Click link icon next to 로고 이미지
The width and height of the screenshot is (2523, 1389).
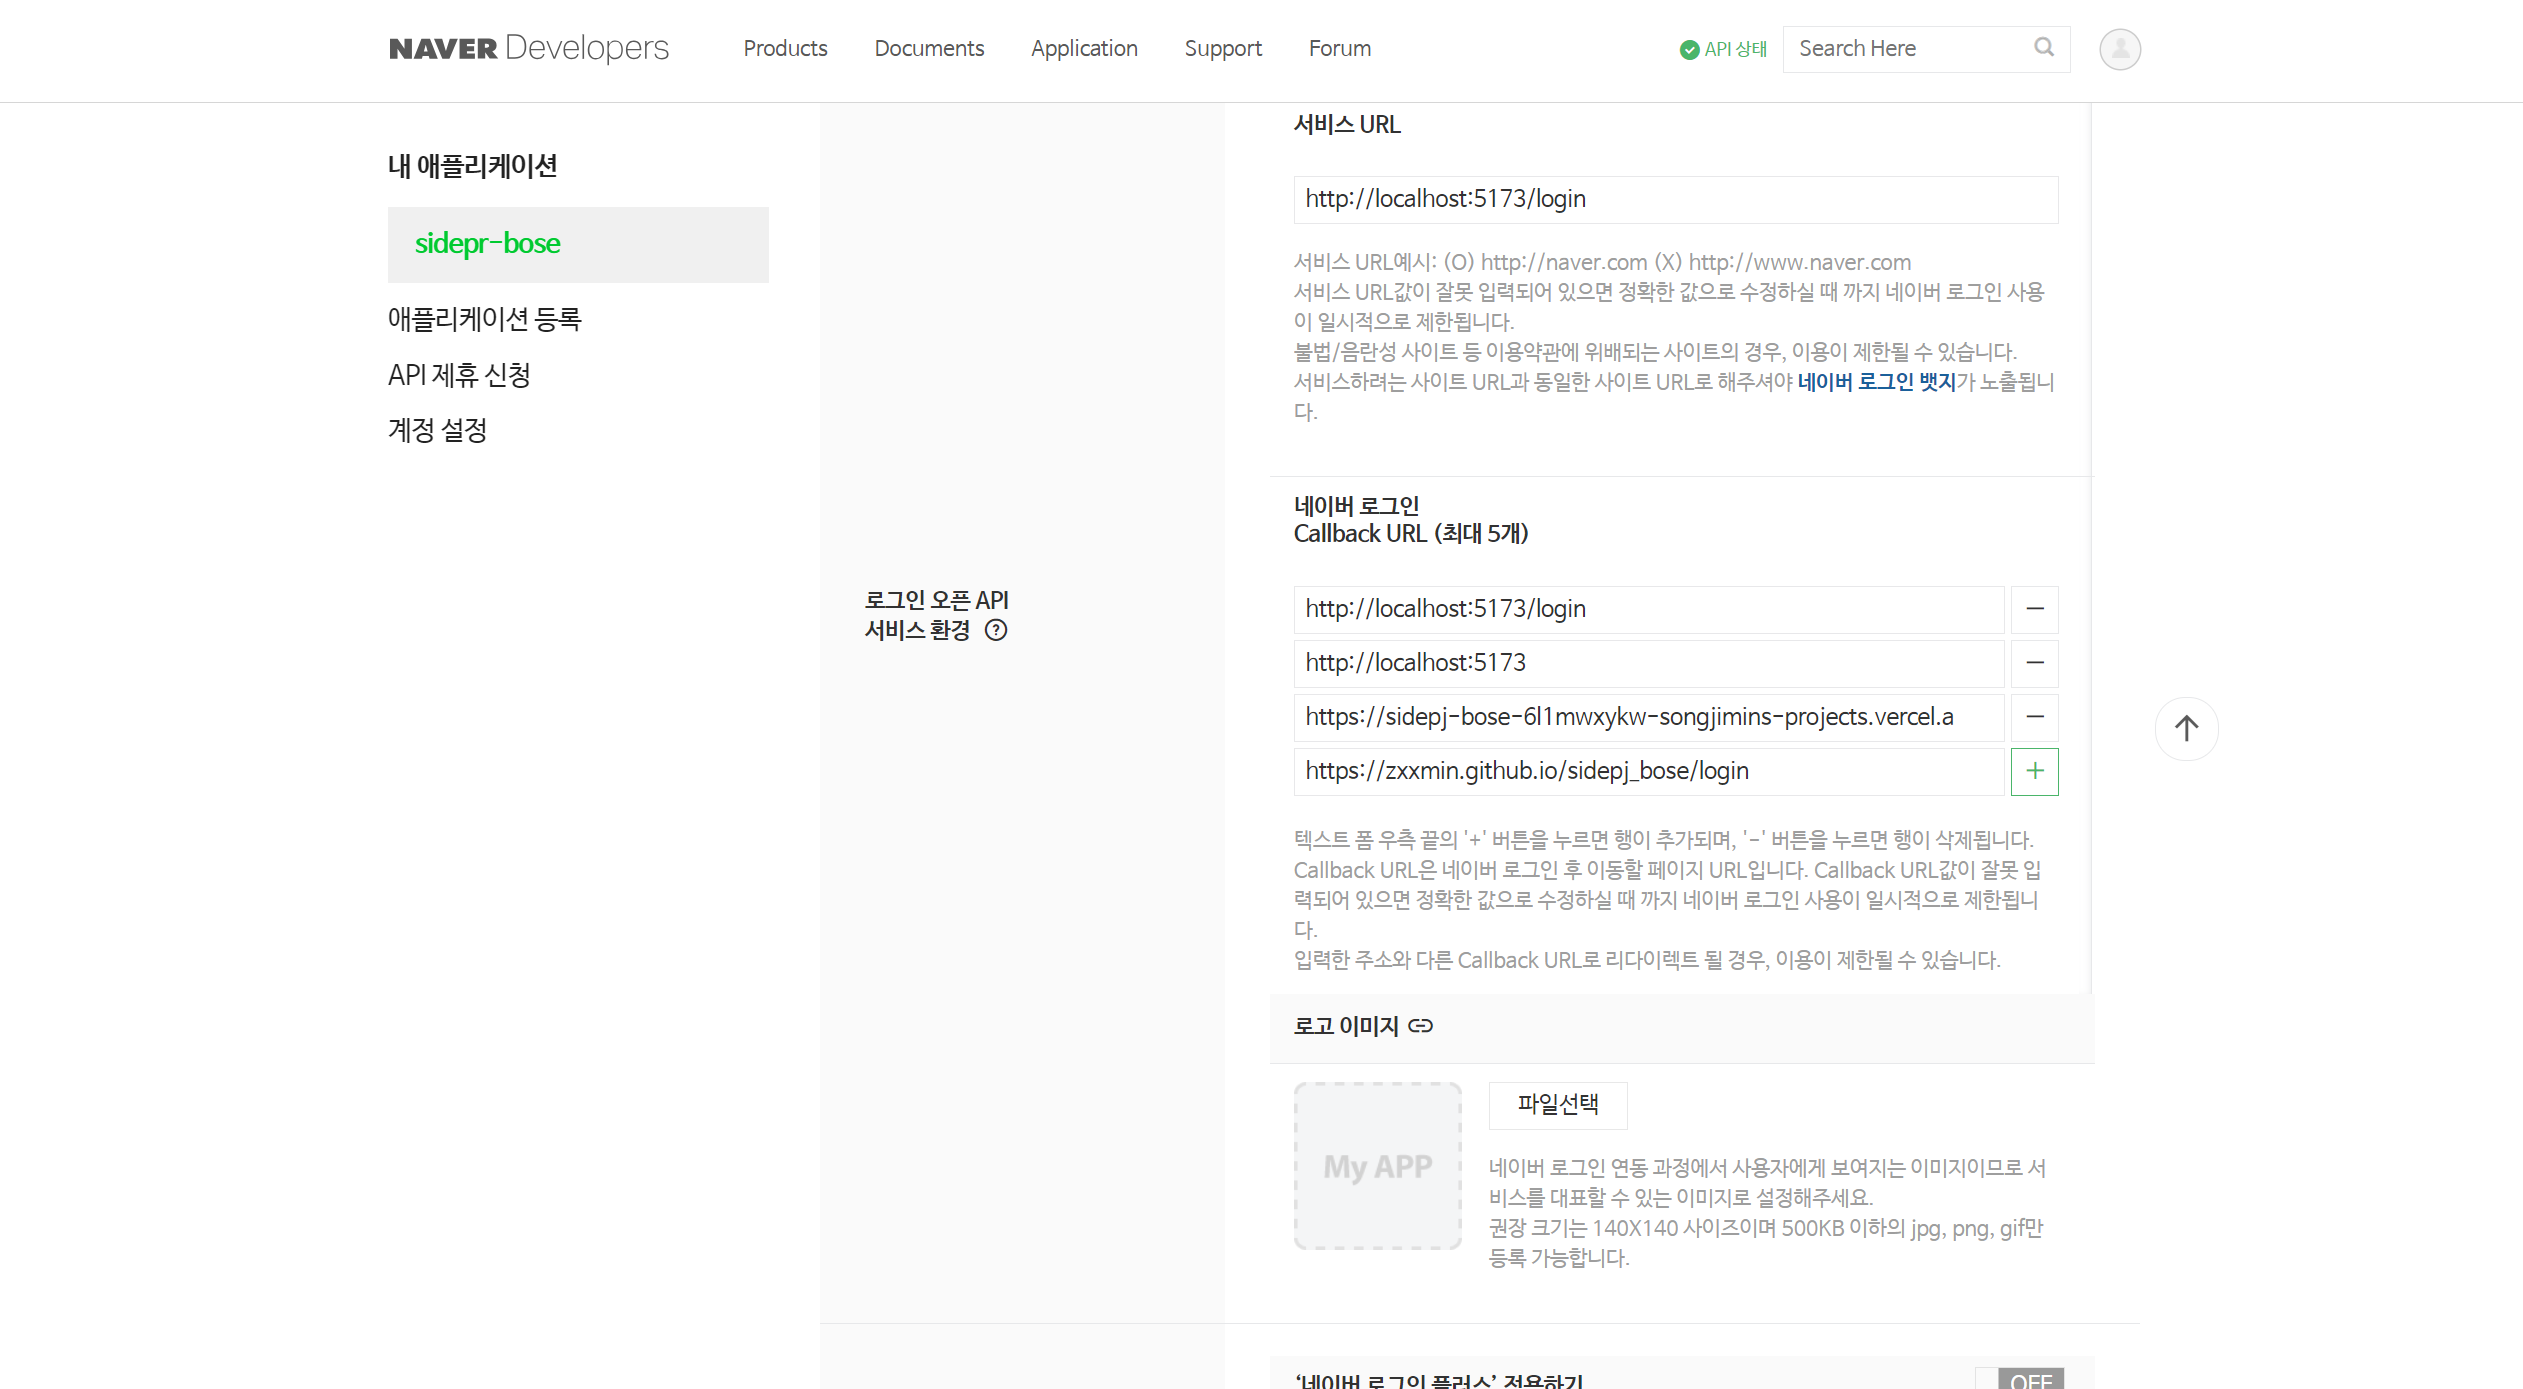pos(1420,1026)
